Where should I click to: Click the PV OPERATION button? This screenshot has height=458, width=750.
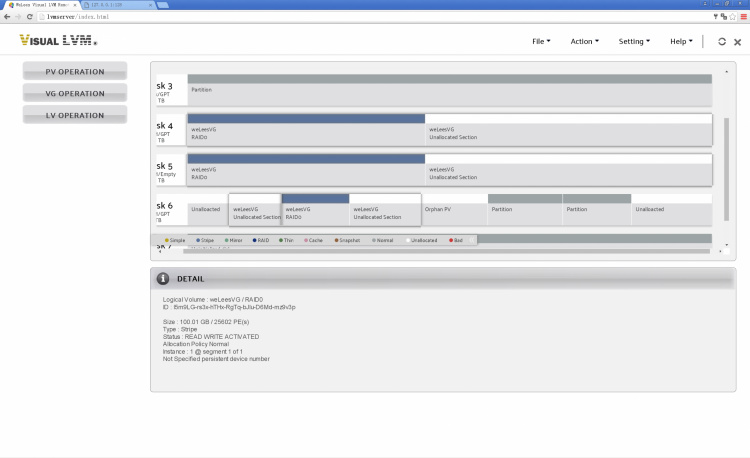tap(75, 71)
